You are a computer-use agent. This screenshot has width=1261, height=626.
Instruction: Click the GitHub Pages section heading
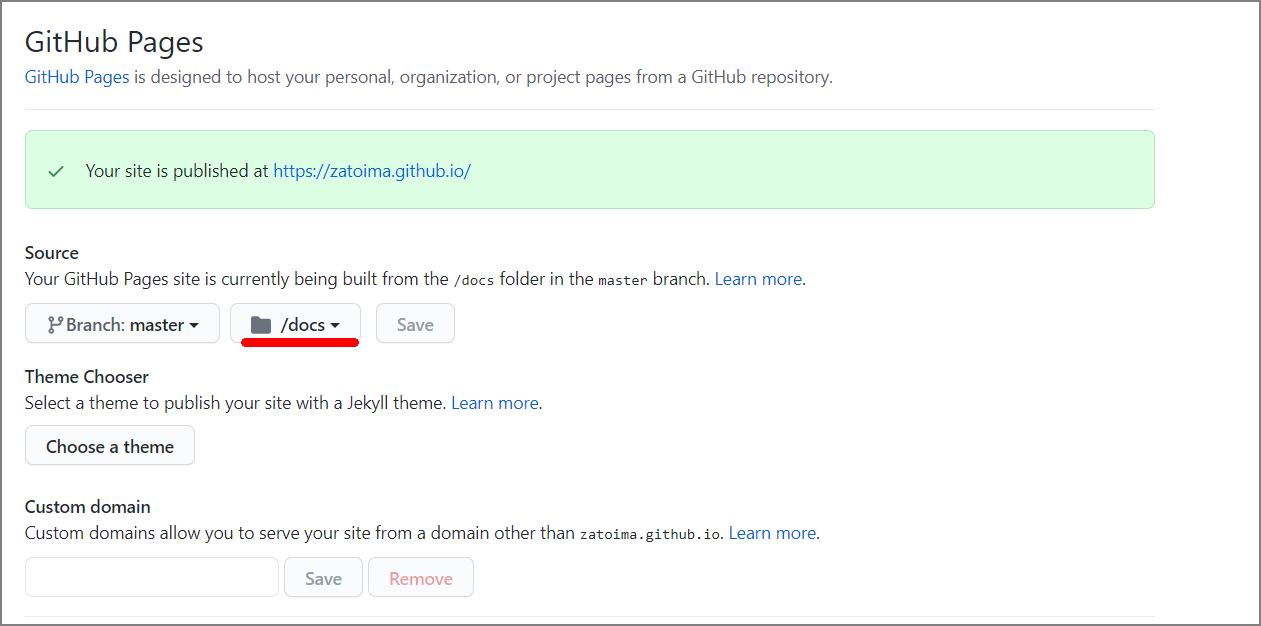(x=114, y=42)
